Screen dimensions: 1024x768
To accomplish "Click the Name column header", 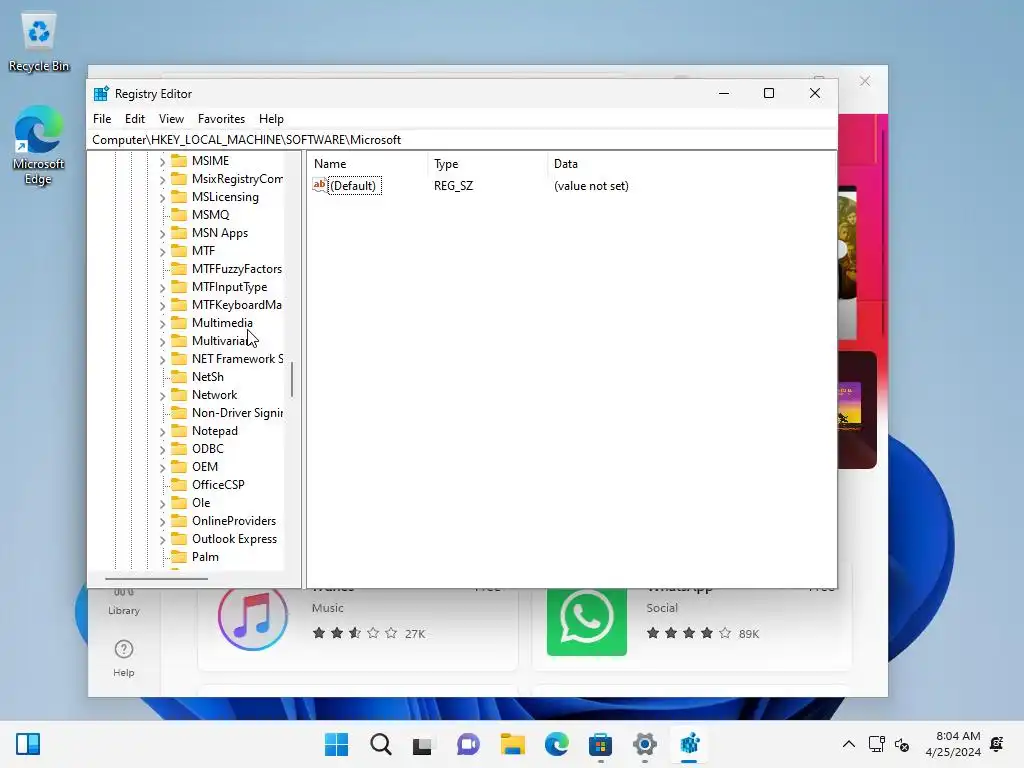I will click(x=367, y=164).
